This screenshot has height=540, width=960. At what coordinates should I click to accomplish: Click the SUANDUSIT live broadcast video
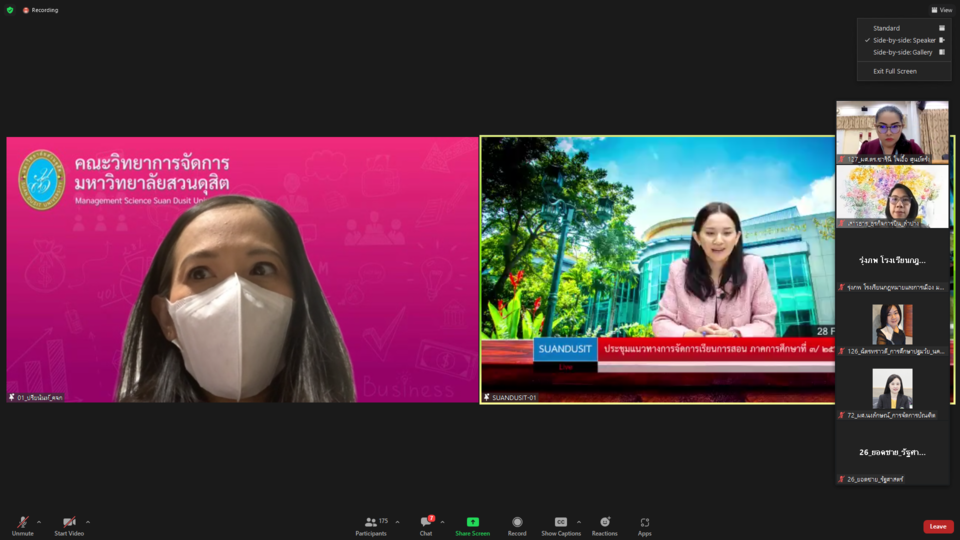click(x=658, y=269)
